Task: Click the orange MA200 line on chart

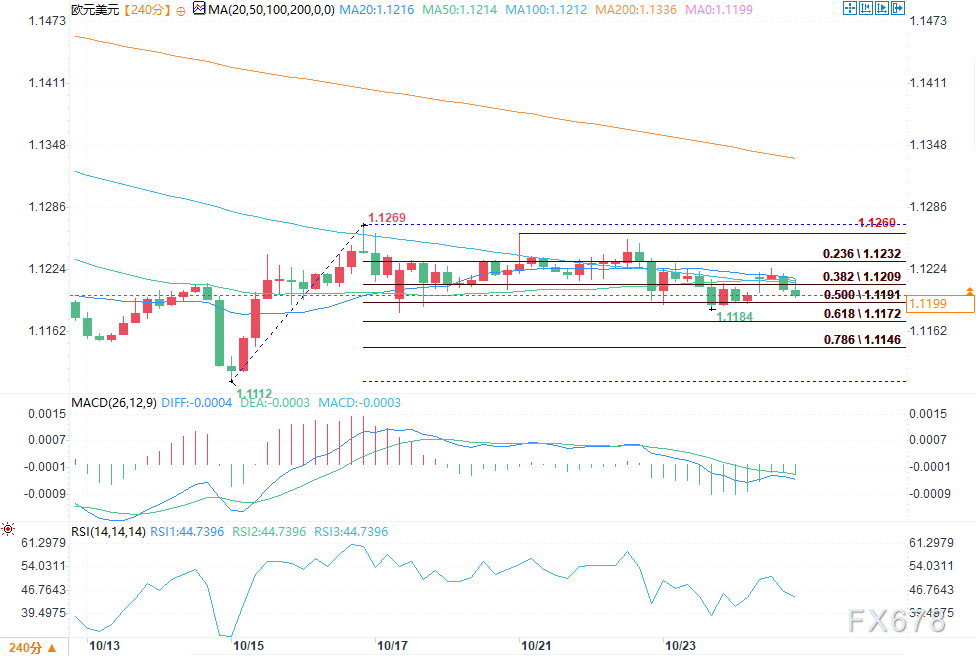Action: coord(436,98)
